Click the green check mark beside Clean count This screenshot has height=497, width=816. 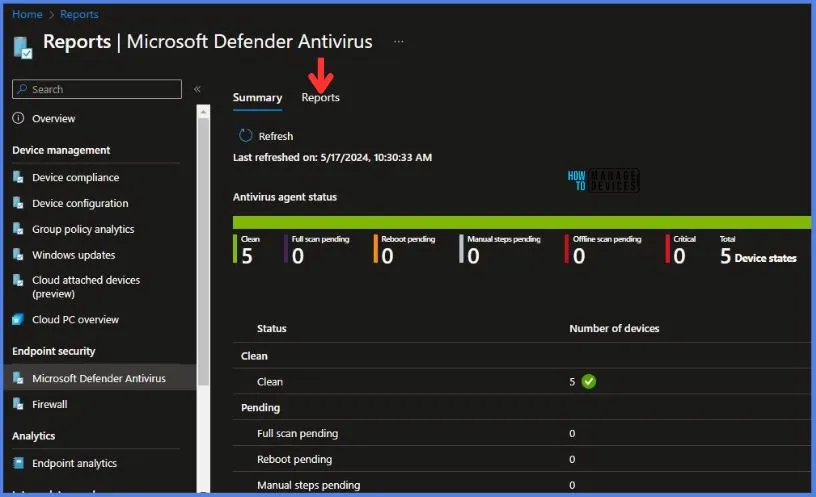pyautogui.click(x=589, y=381)
